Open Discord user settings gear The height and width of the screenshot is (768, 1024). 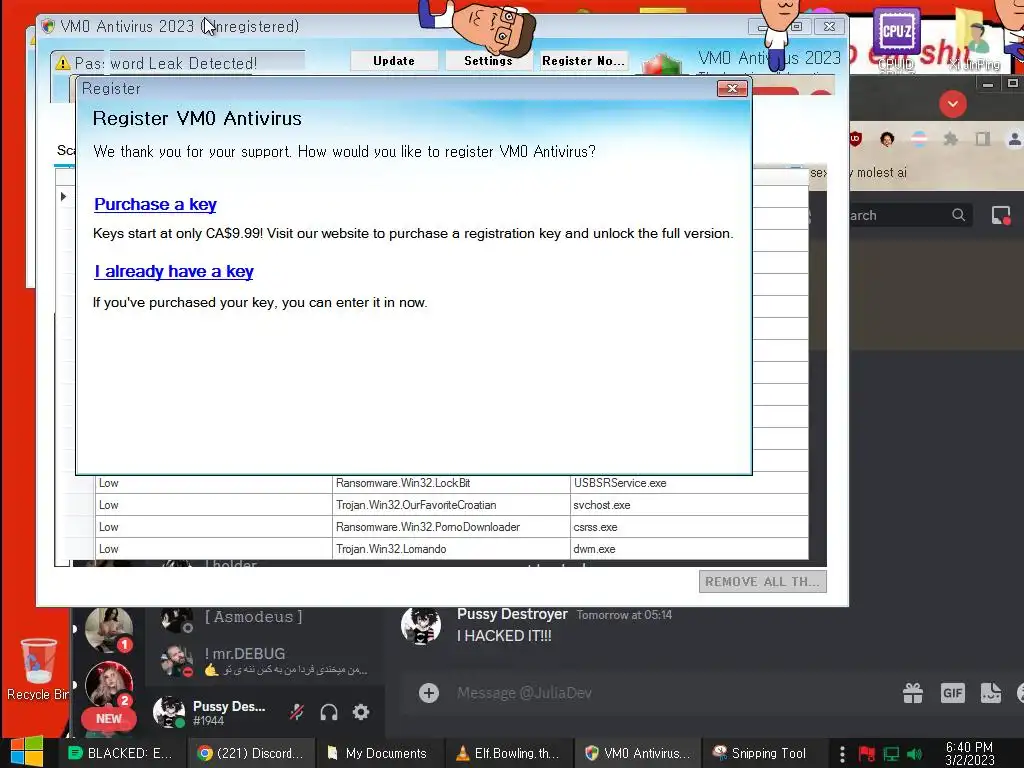[x=360, y=712]
